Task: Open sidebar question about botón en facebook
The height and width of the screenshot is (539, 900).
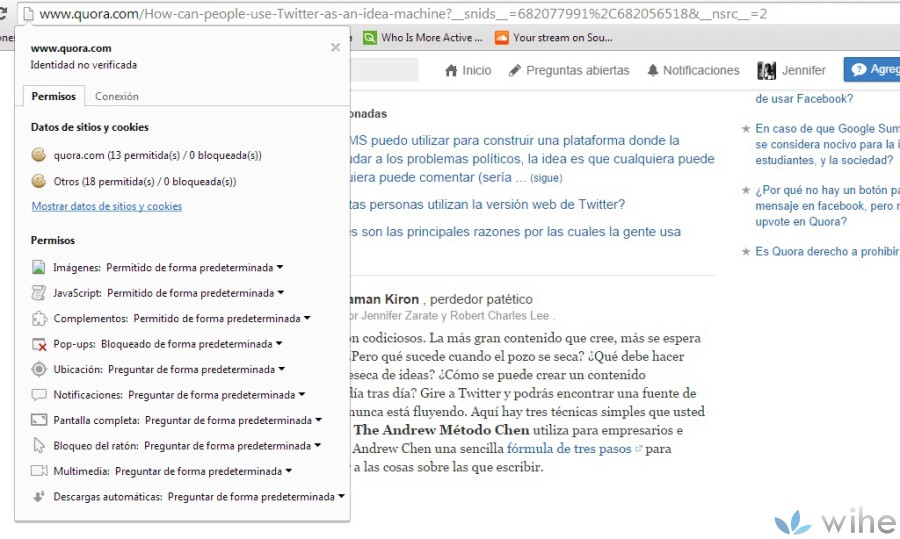Action: [827, 205]
